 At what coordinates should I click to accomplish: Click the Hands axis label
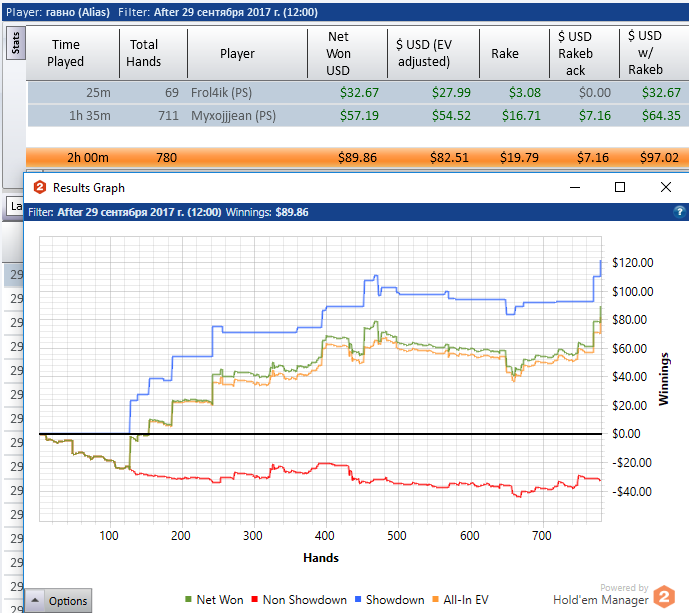(321, 558)
